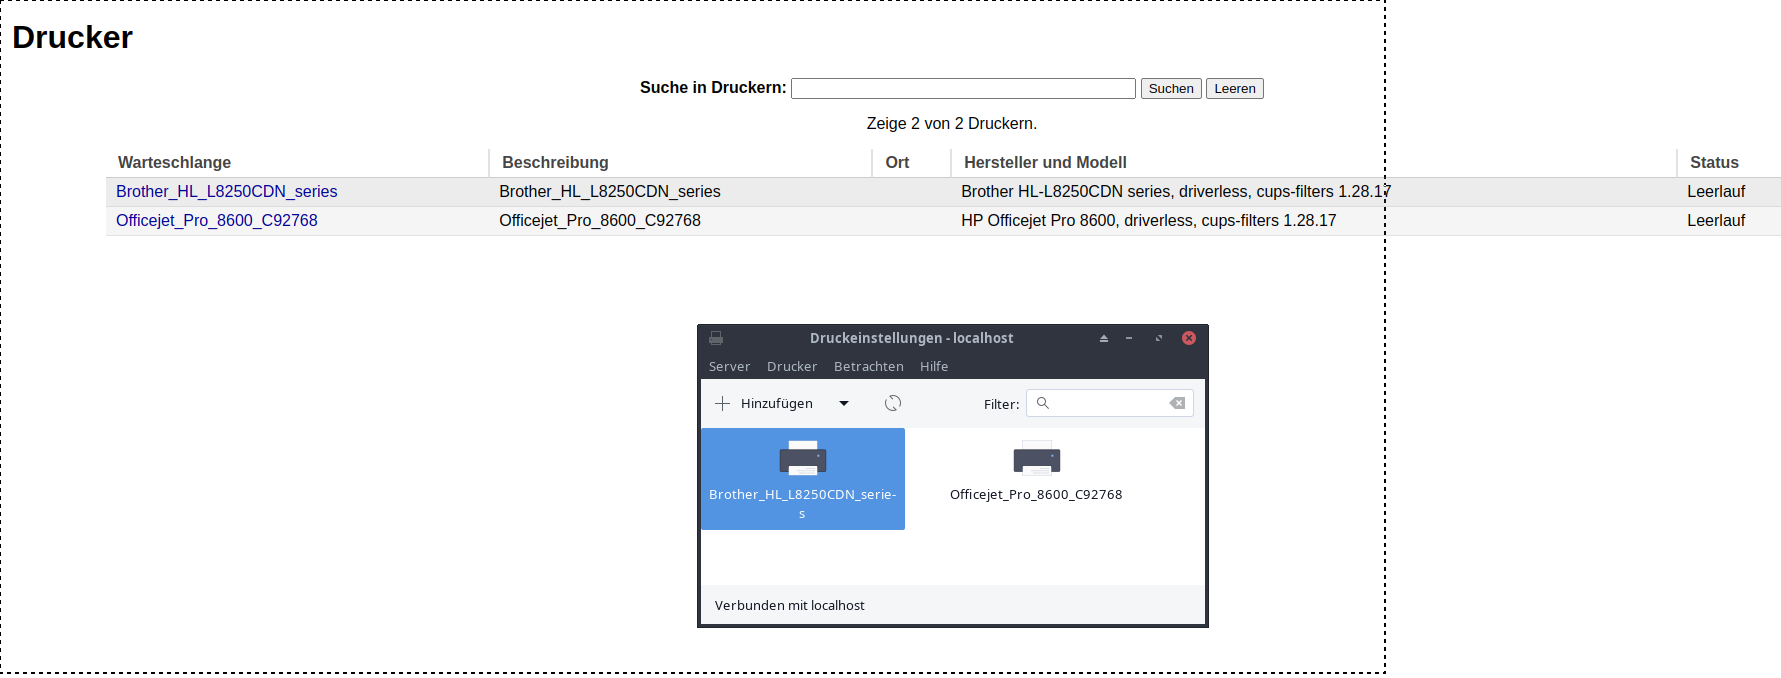Screen dimensions: 1781x678
Task: Maximize the Druckeinstellungen window
Action: [1159, 338]
